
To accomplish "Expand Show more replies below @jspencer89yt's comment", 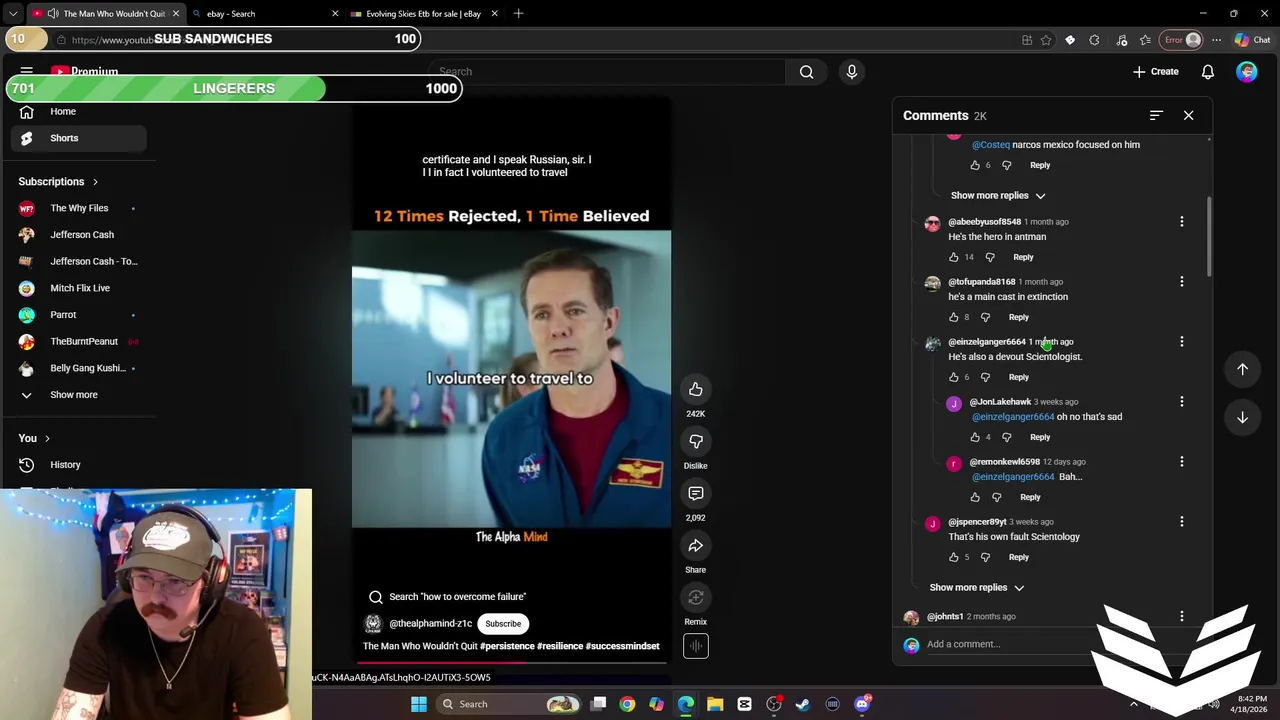I will 977,588.
